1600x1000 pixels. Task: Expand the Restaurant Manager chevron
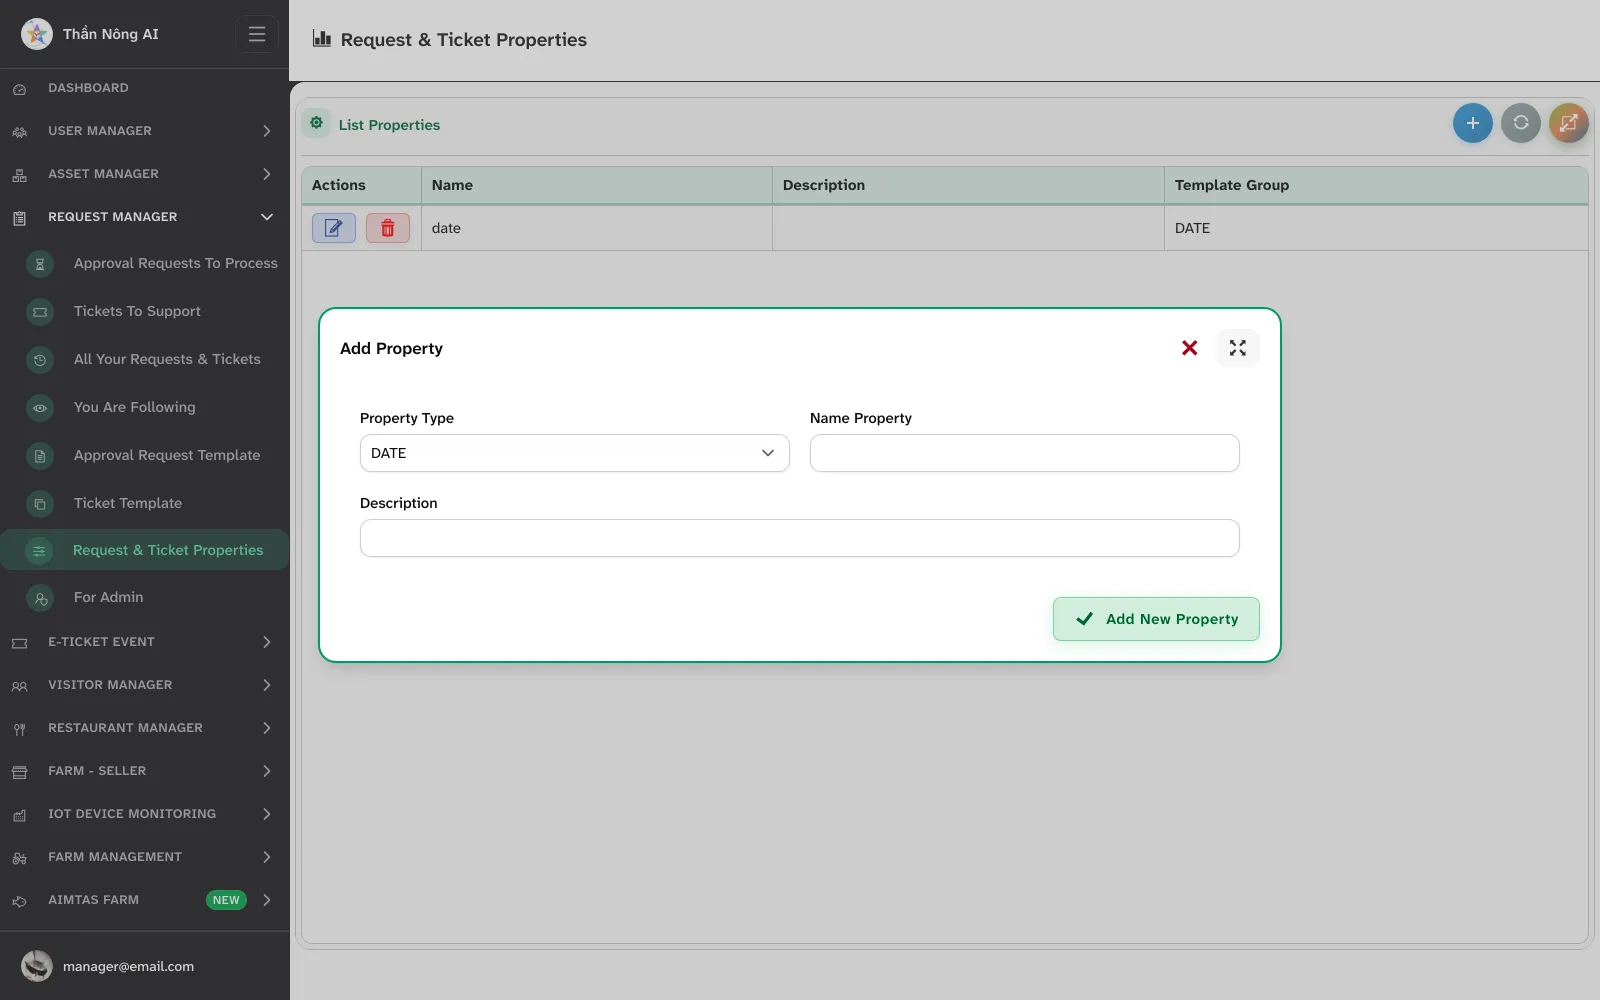(267, 728)
